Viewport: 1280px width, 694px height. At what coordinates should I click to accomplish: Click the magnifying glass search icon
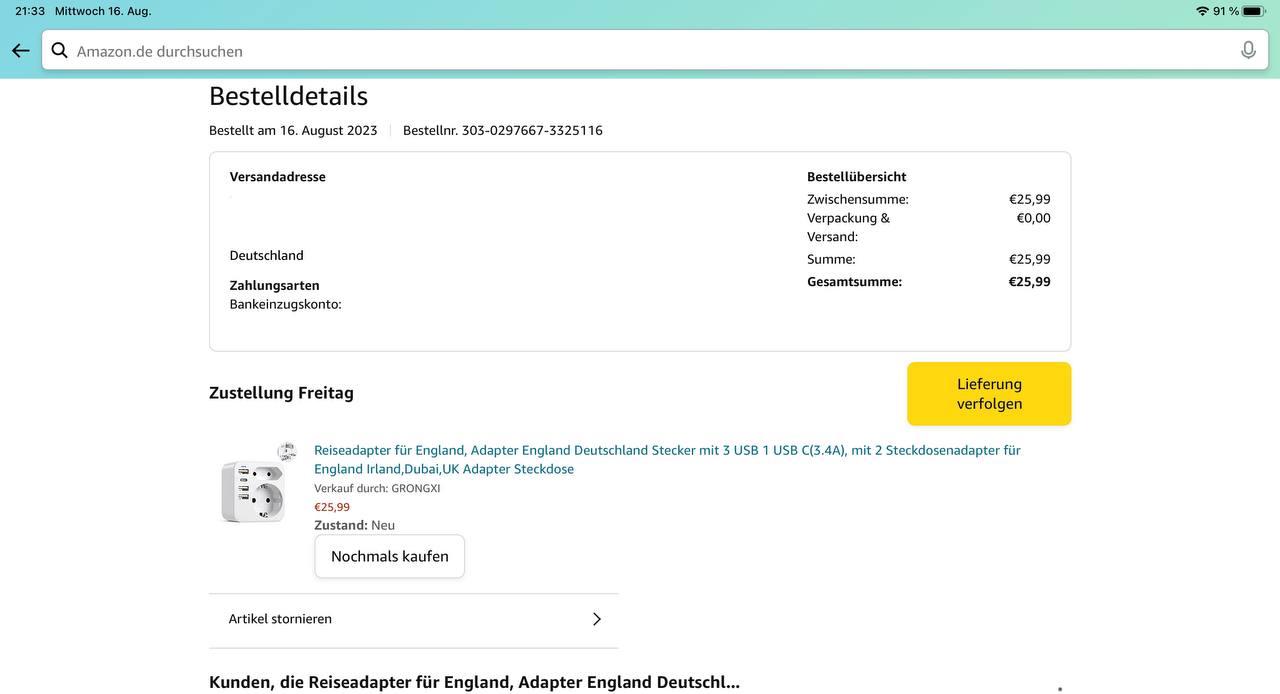click(x=60, y=51)
